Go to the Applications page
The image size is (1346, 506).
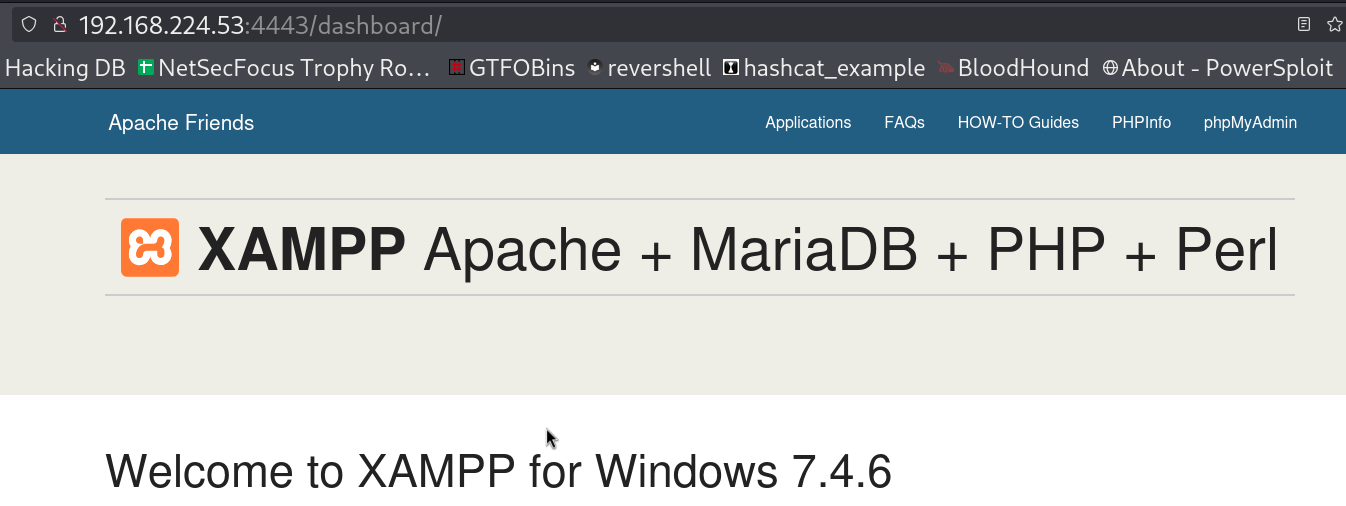coord(808,123)
